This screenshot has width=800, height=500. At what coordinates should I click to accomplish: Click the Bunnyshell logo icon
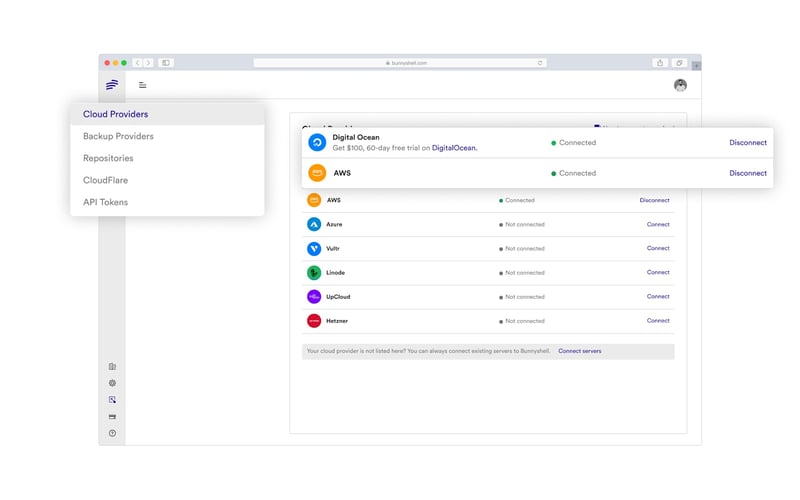pos(112,85)
